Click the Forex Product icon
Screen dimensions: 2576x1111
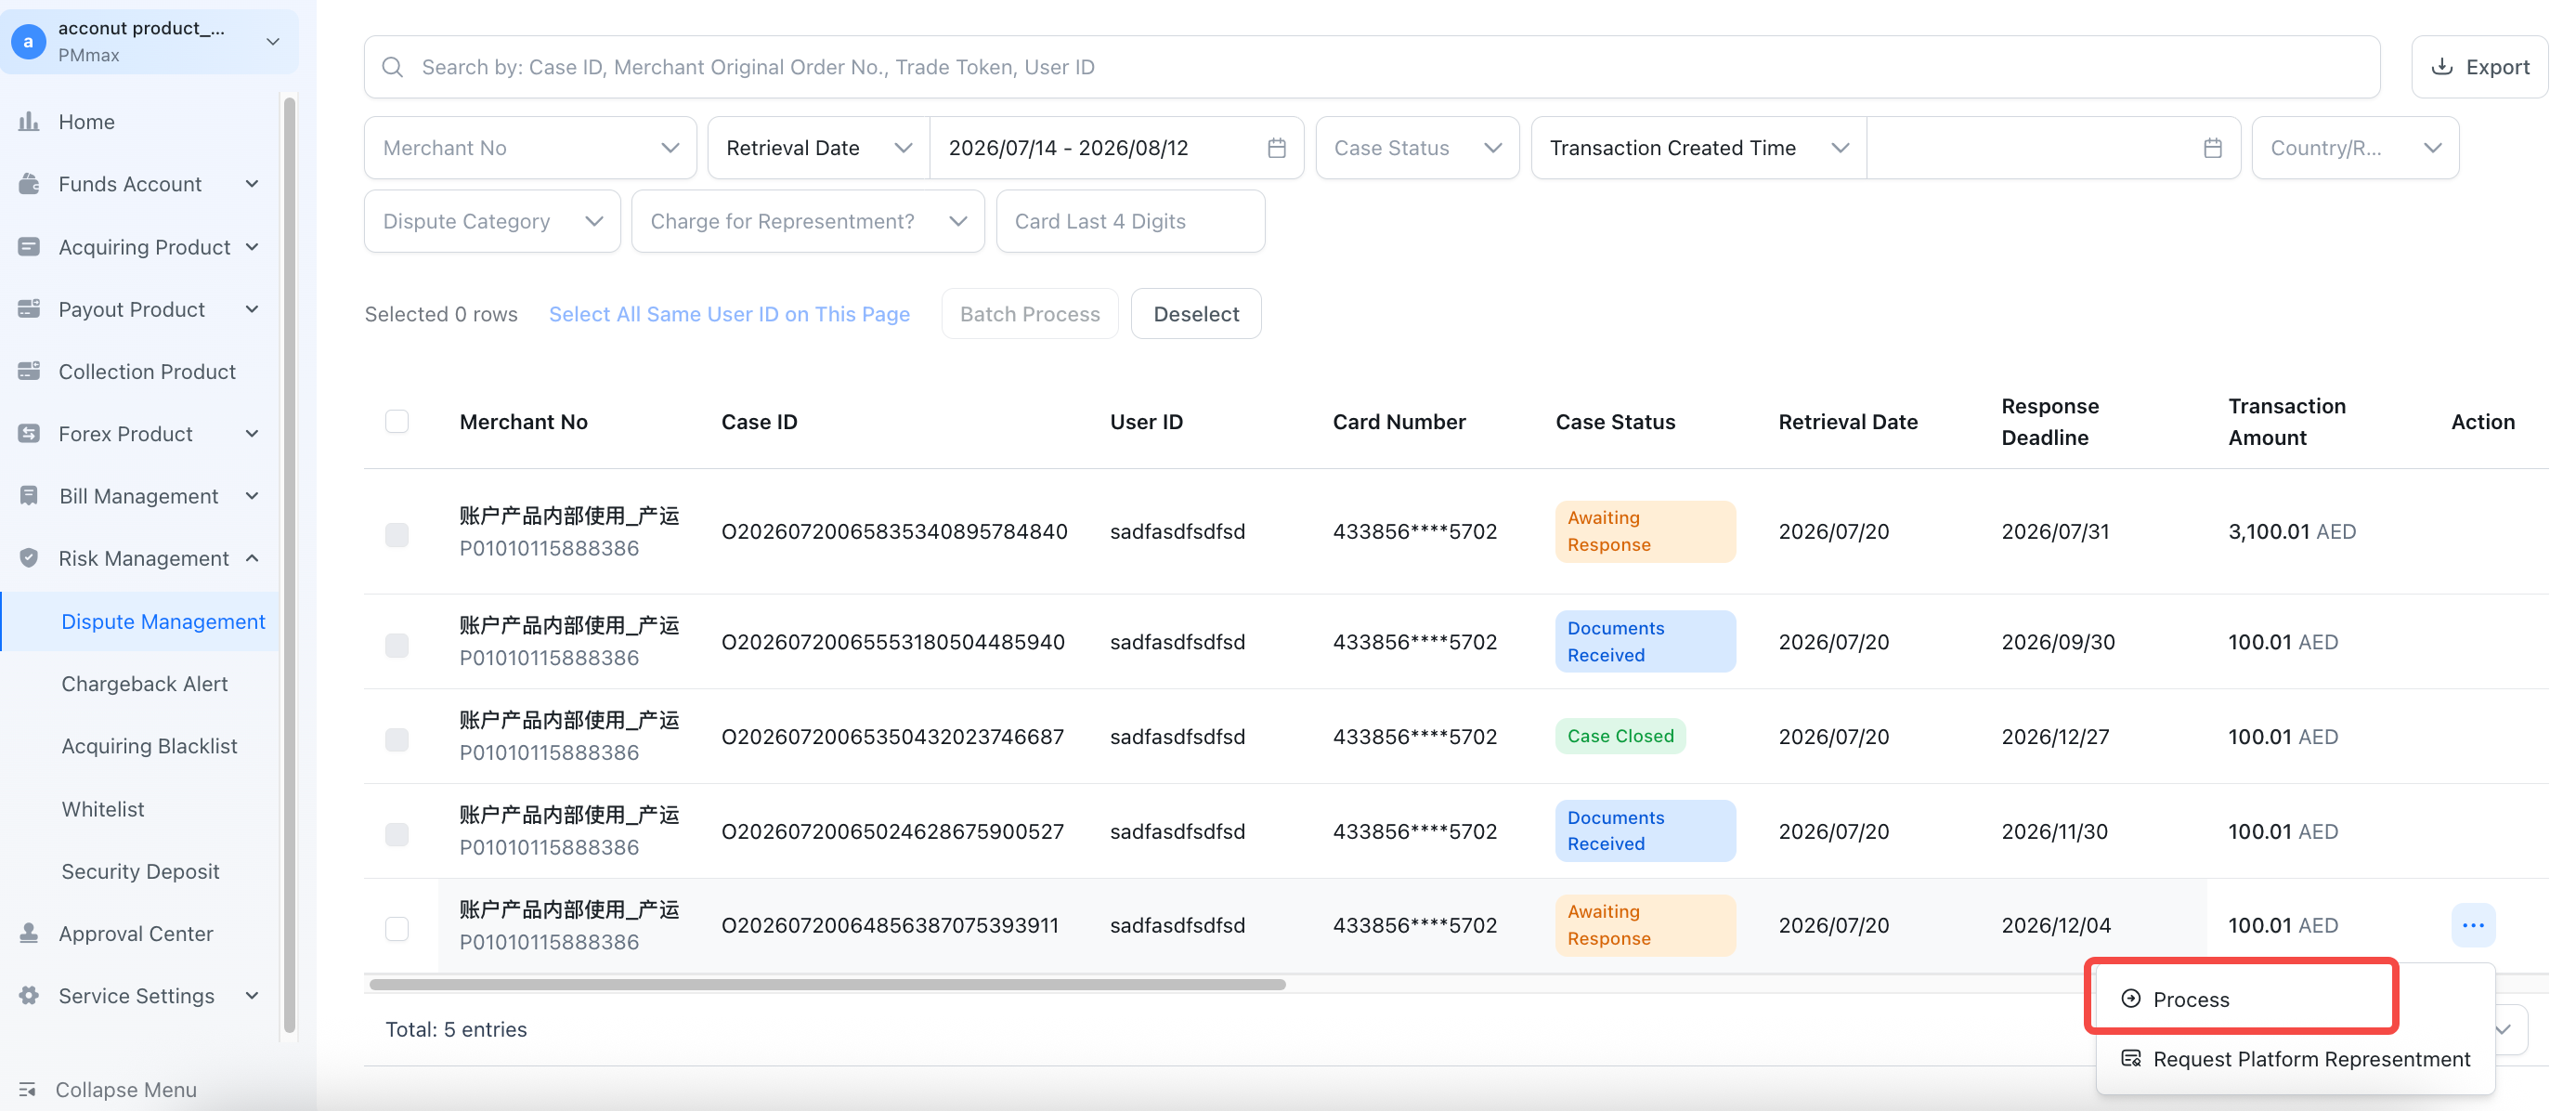tap(29, 434)
